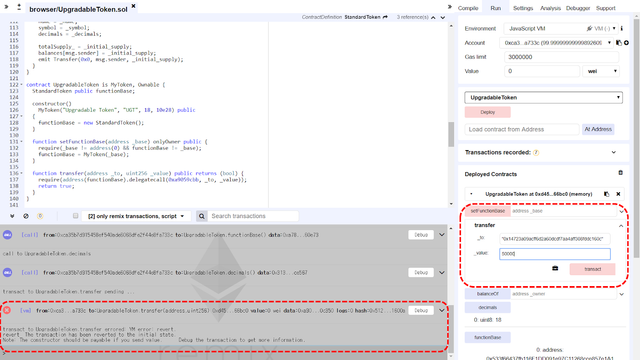Click the balanceOf button
Viewport: 640px width, 360px height.
pyautogui.click(x=487, y=294)
